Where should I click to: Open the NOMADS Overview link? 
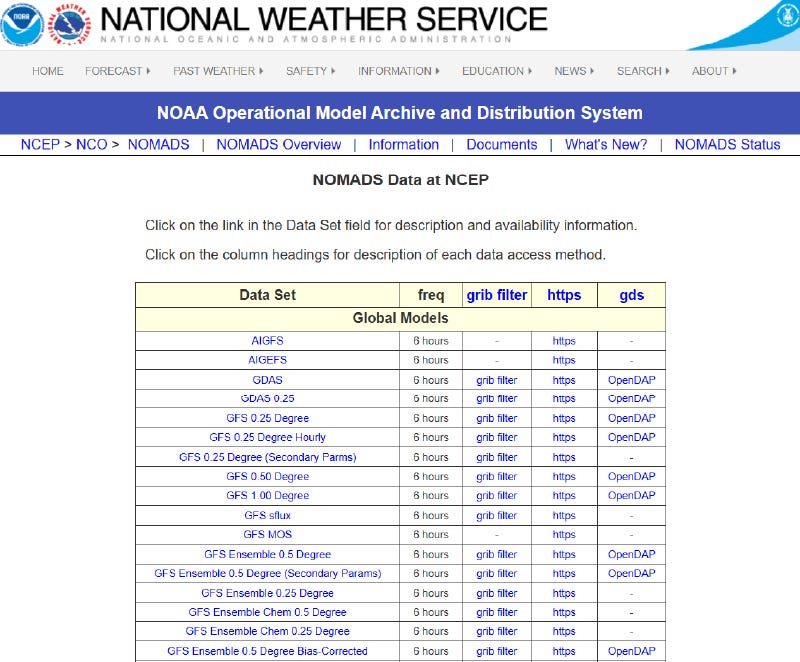point(279,144)
